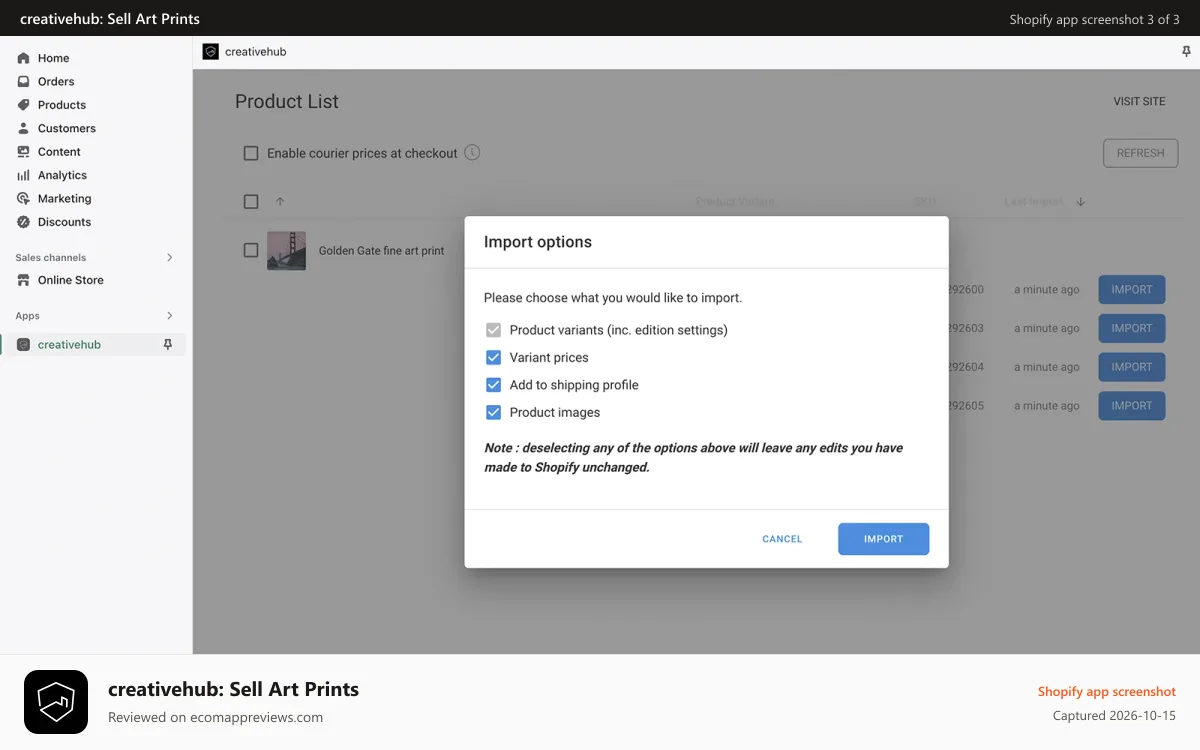Expand the Apps section chevron
Viewport: 1200px width, 750px height.
point(169,316)
